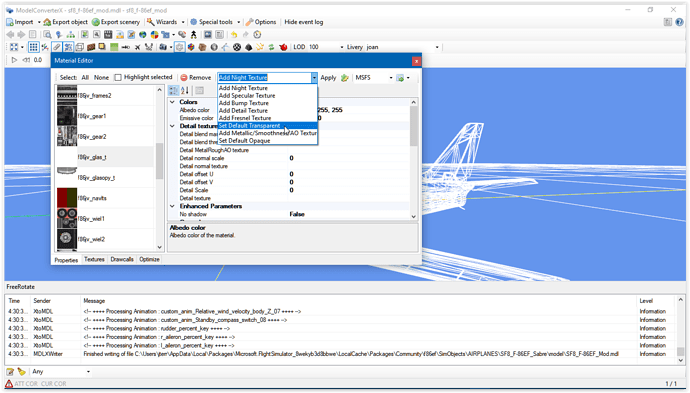Open the Special tools menu
The height and width of the screenshot is (393, 690).
(211, 22)
